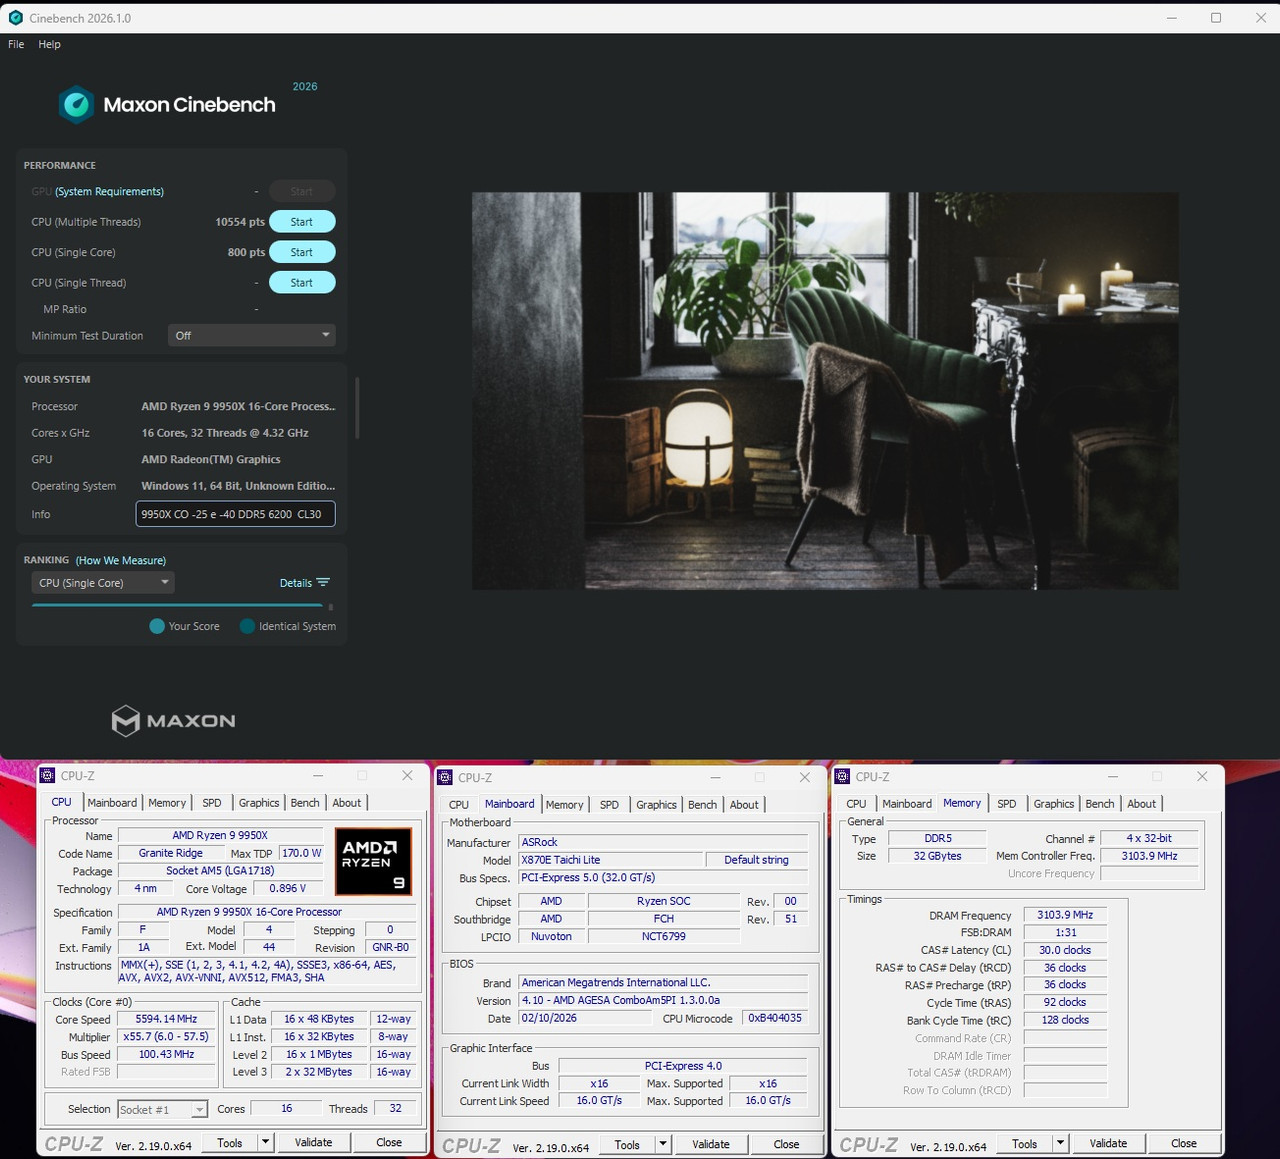Click Close button in CPU-Z Mainboard window

786,1144
